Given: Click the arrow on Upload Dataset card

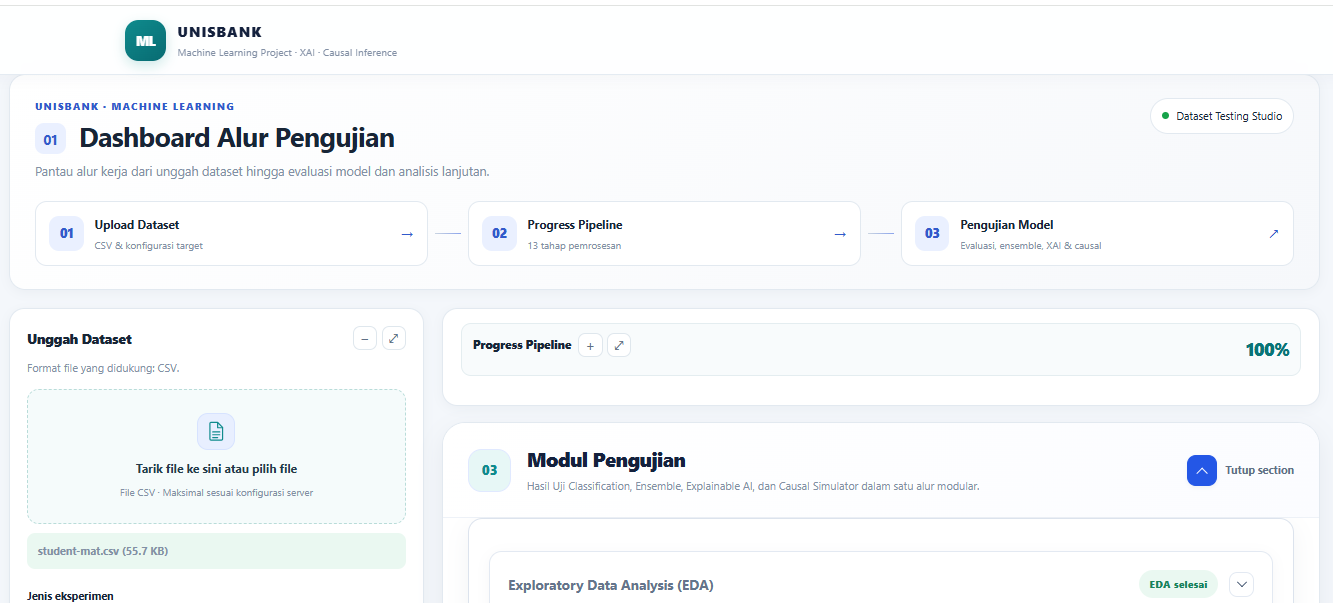Looking at the screenshot, I should [x=407, y=234].
